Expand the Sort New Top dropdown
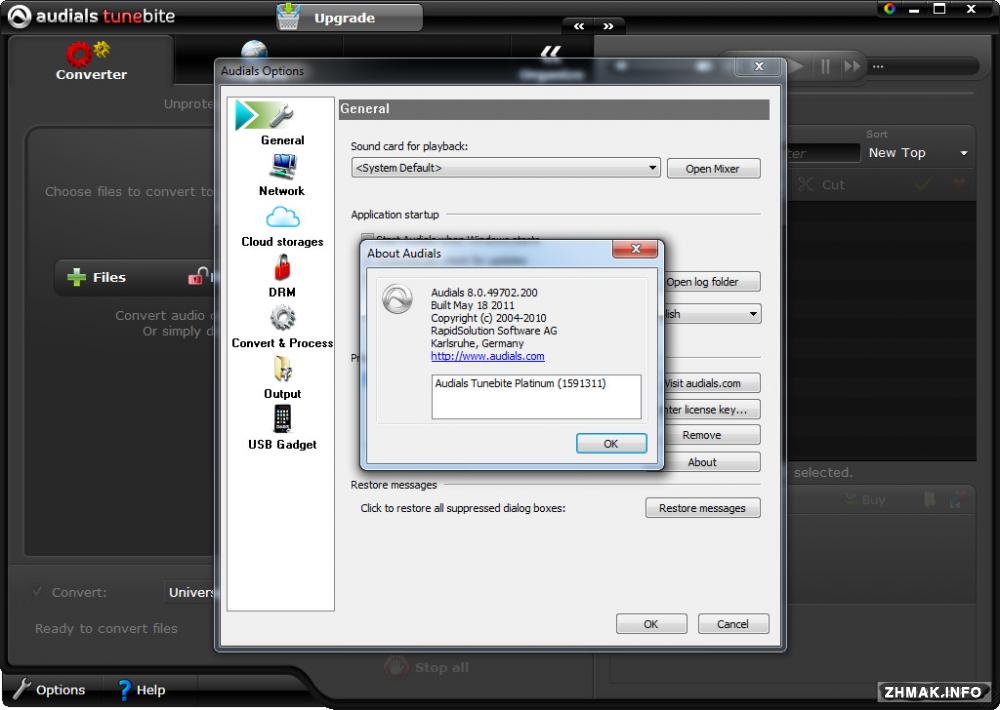Image resolution: width=1000 pixels, height=710 pixels. tap(917, 152)
